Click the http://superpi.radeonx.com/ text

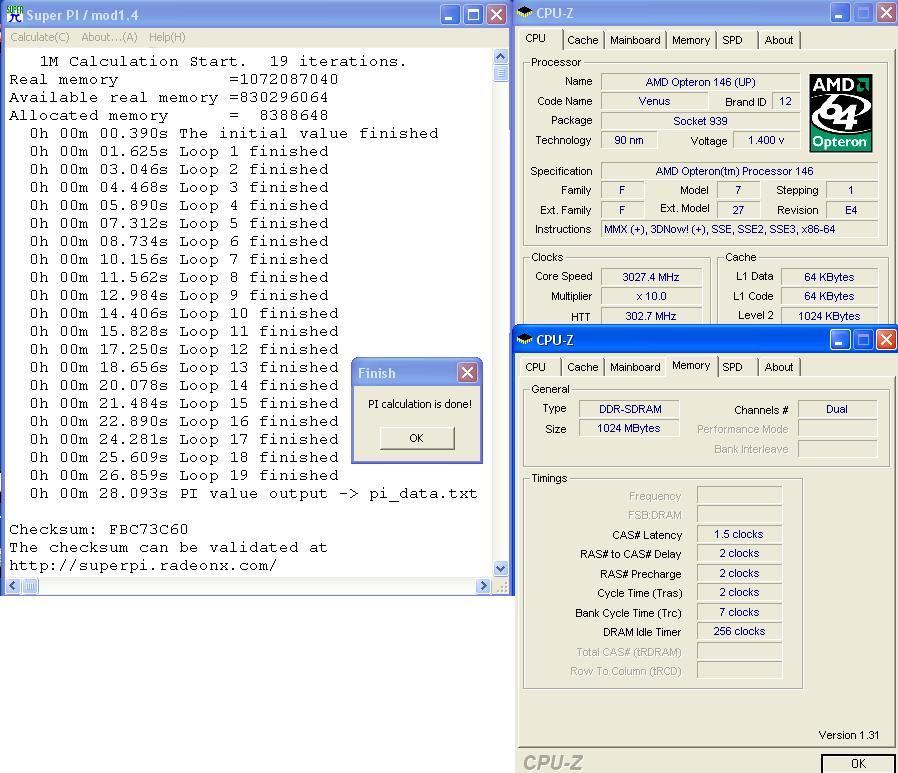point(143,565)
